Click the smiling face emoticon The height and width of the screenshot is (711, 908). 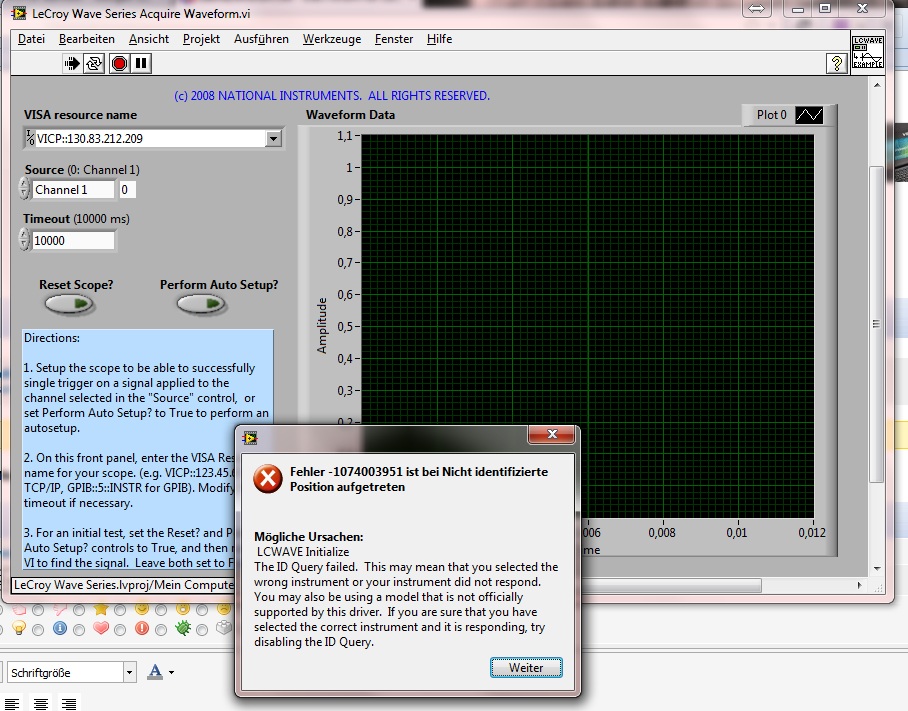coord(142,608)
